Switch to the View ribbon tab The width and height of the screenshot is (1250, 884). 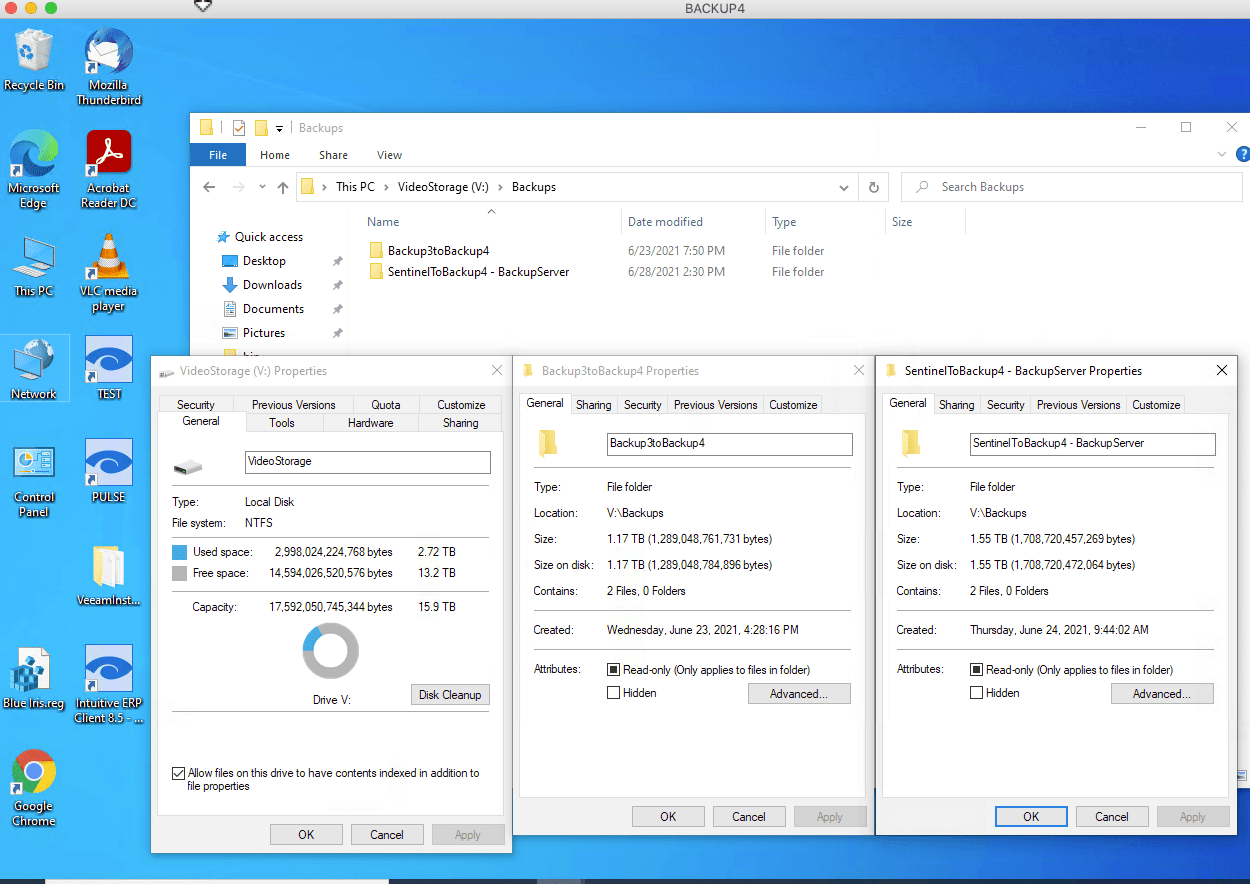coord(389,155)
